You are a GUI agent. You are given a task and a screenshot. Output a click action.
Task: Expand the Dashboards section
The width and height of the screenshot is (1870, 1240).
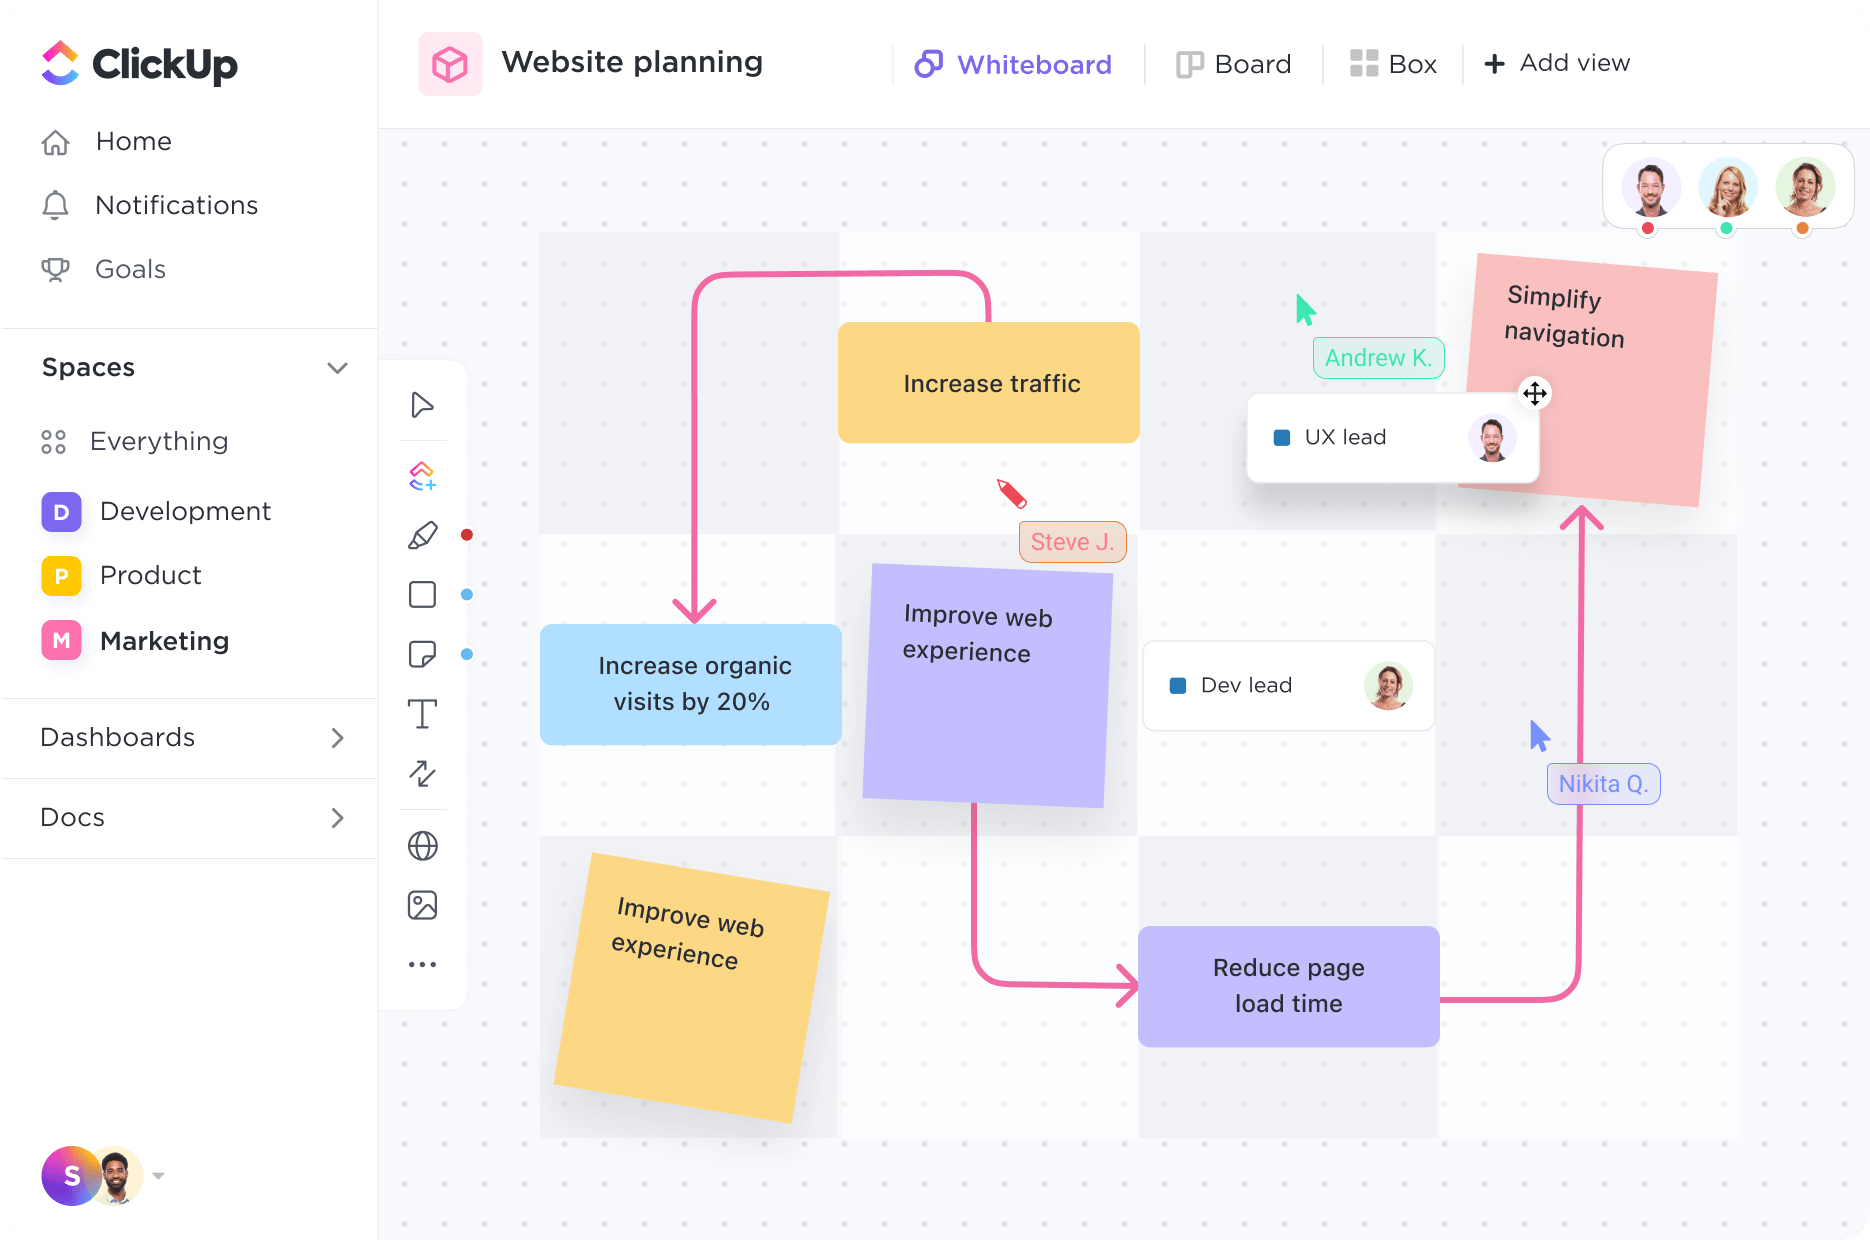point(338,738)
